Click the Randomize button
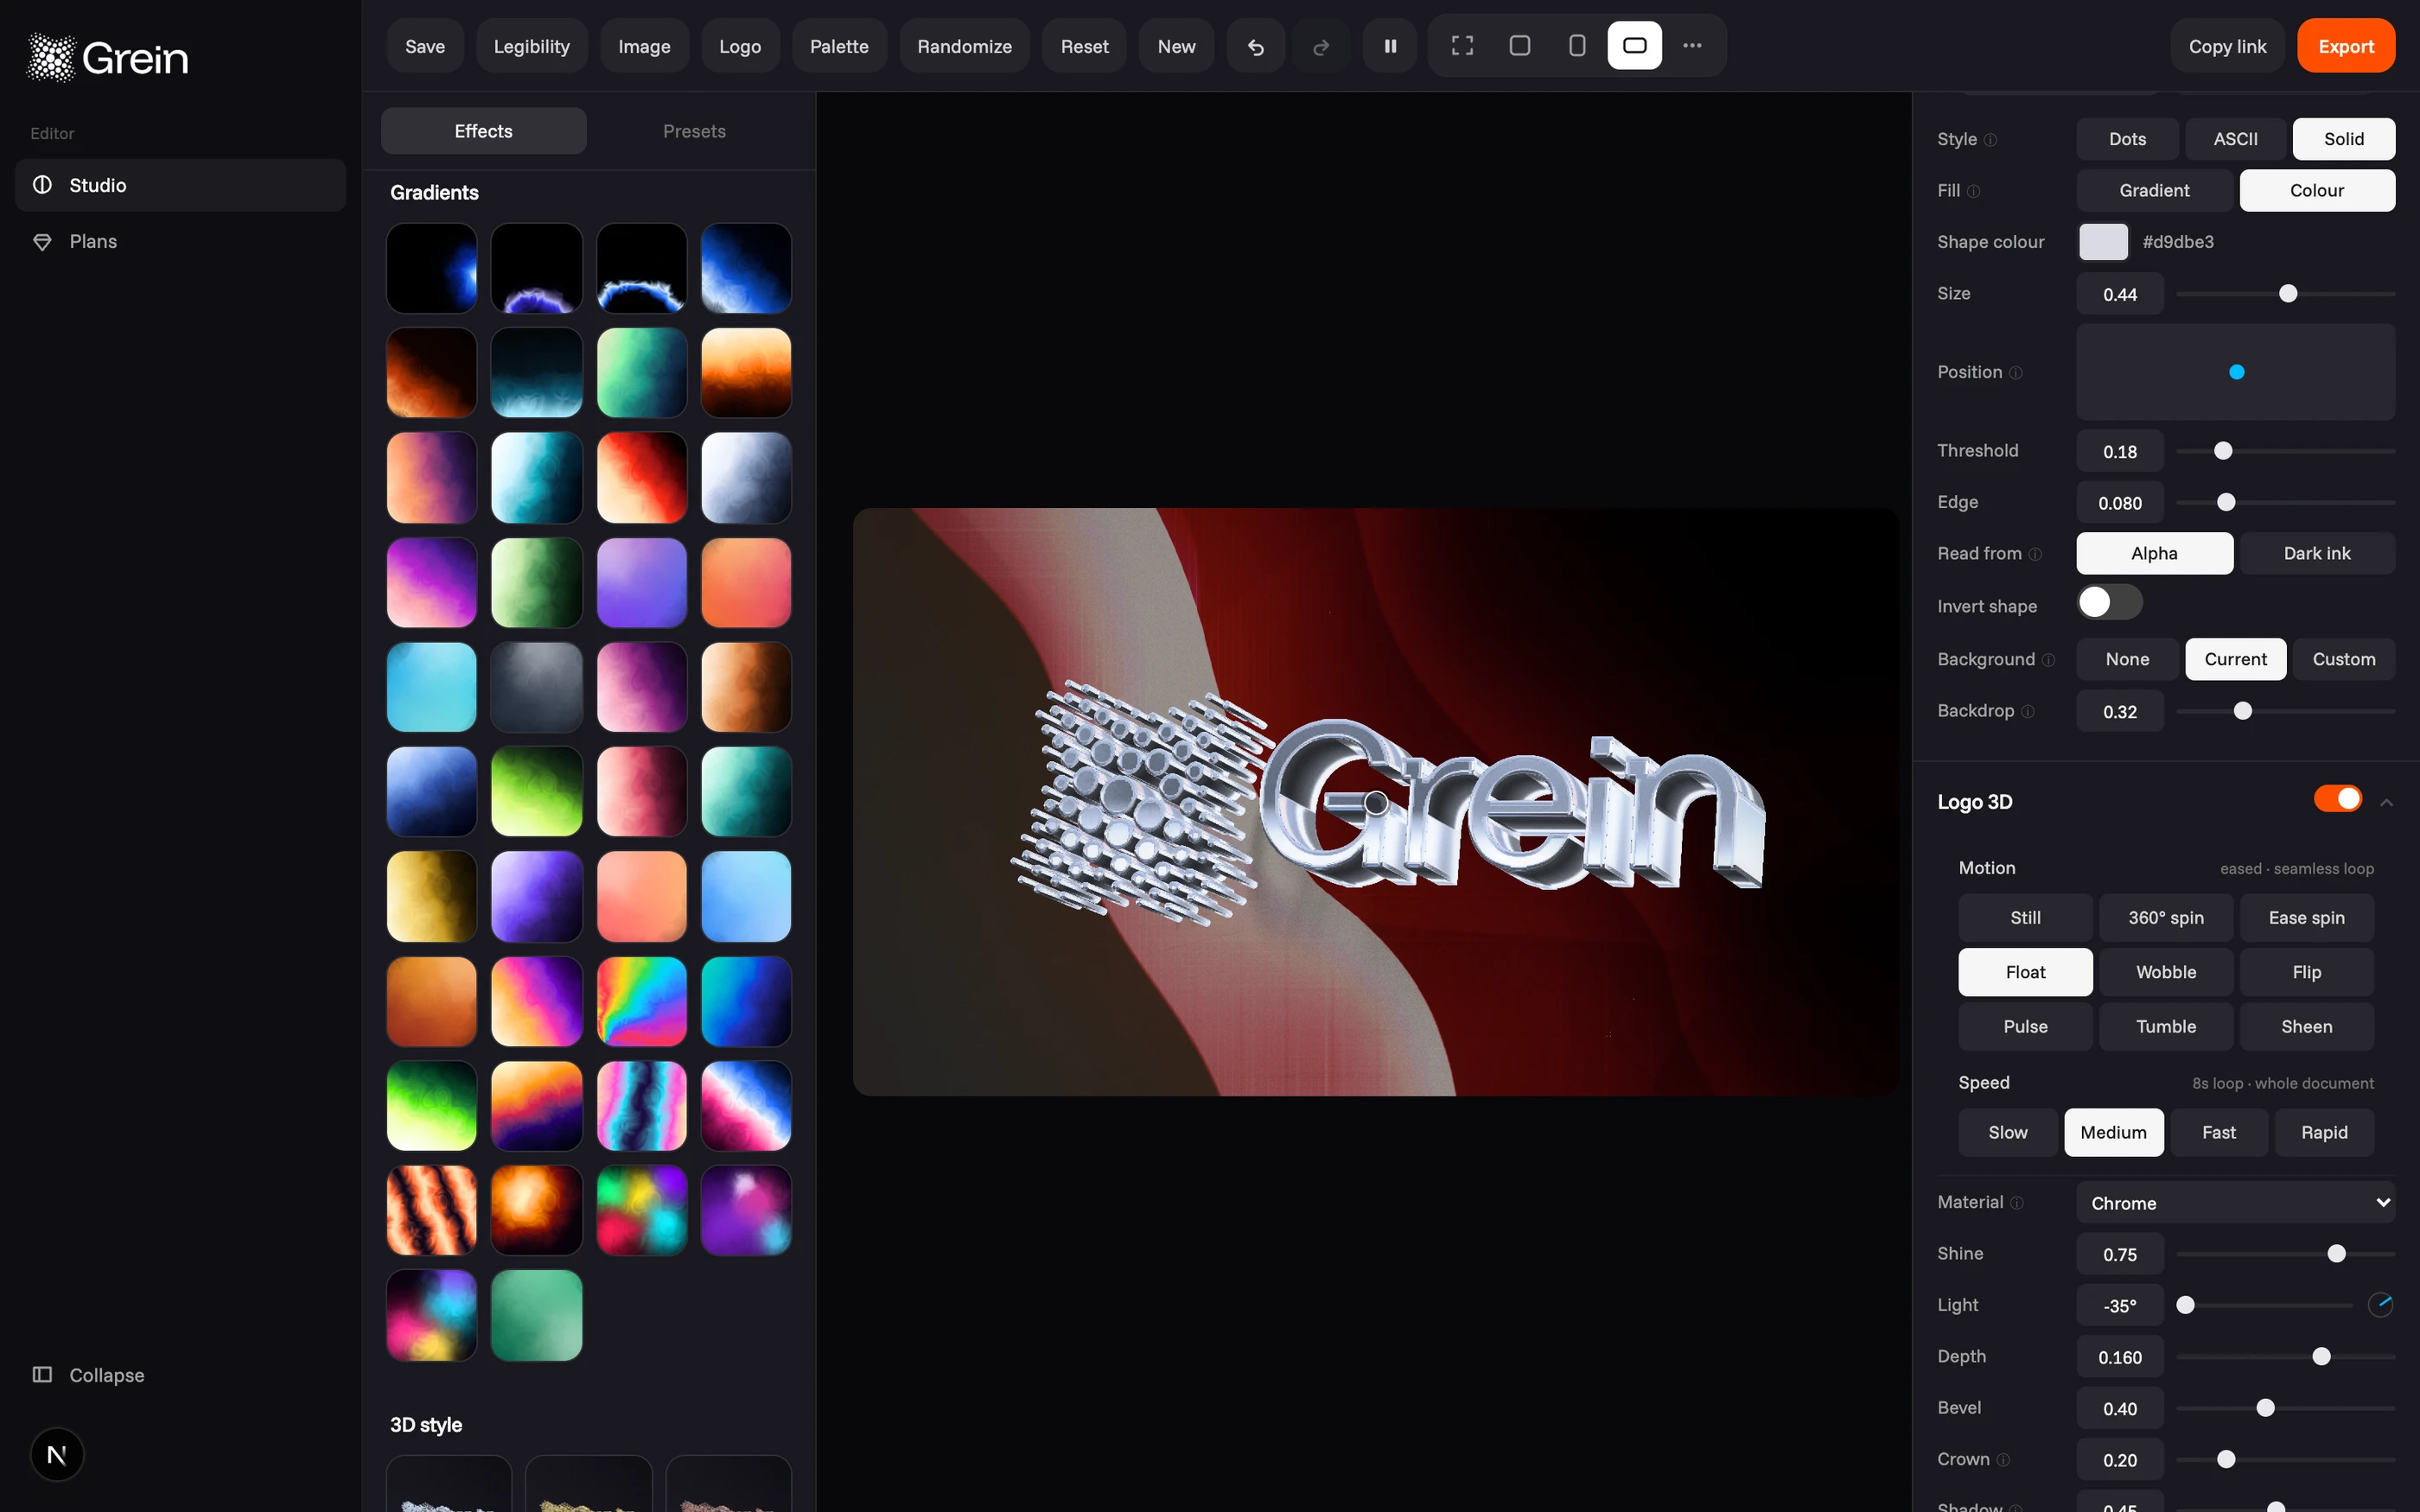Viewport: 2420px width, 1512px height. point(964,46)
